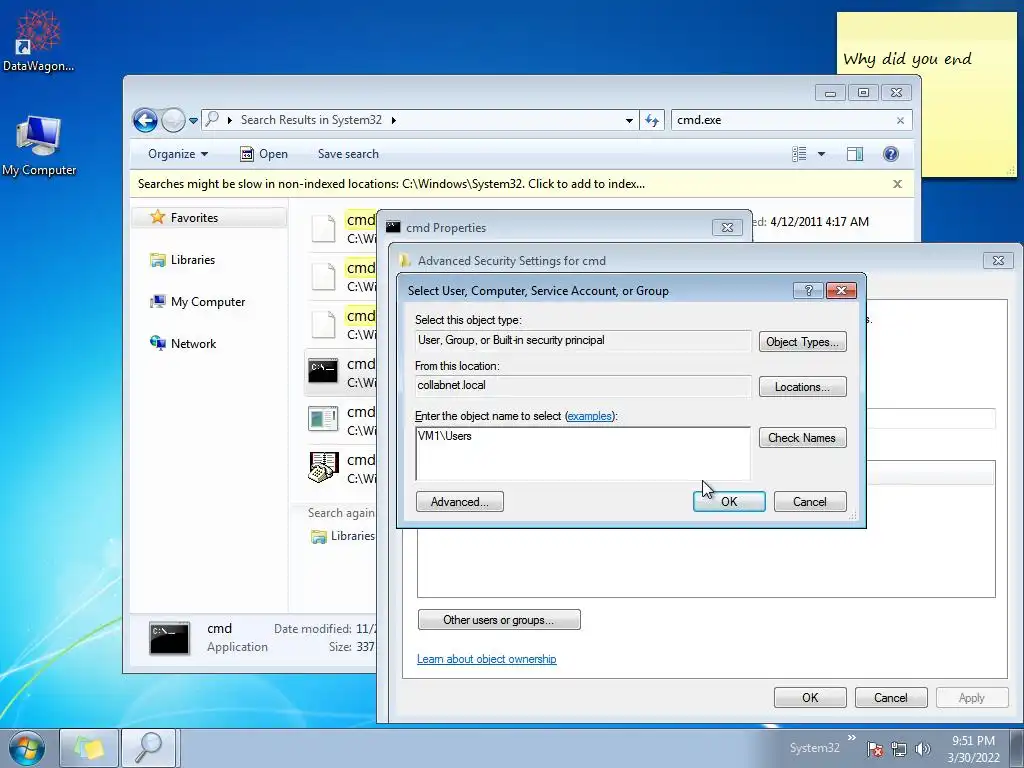
Task: Open network tray icon
Action: [899, 749]
